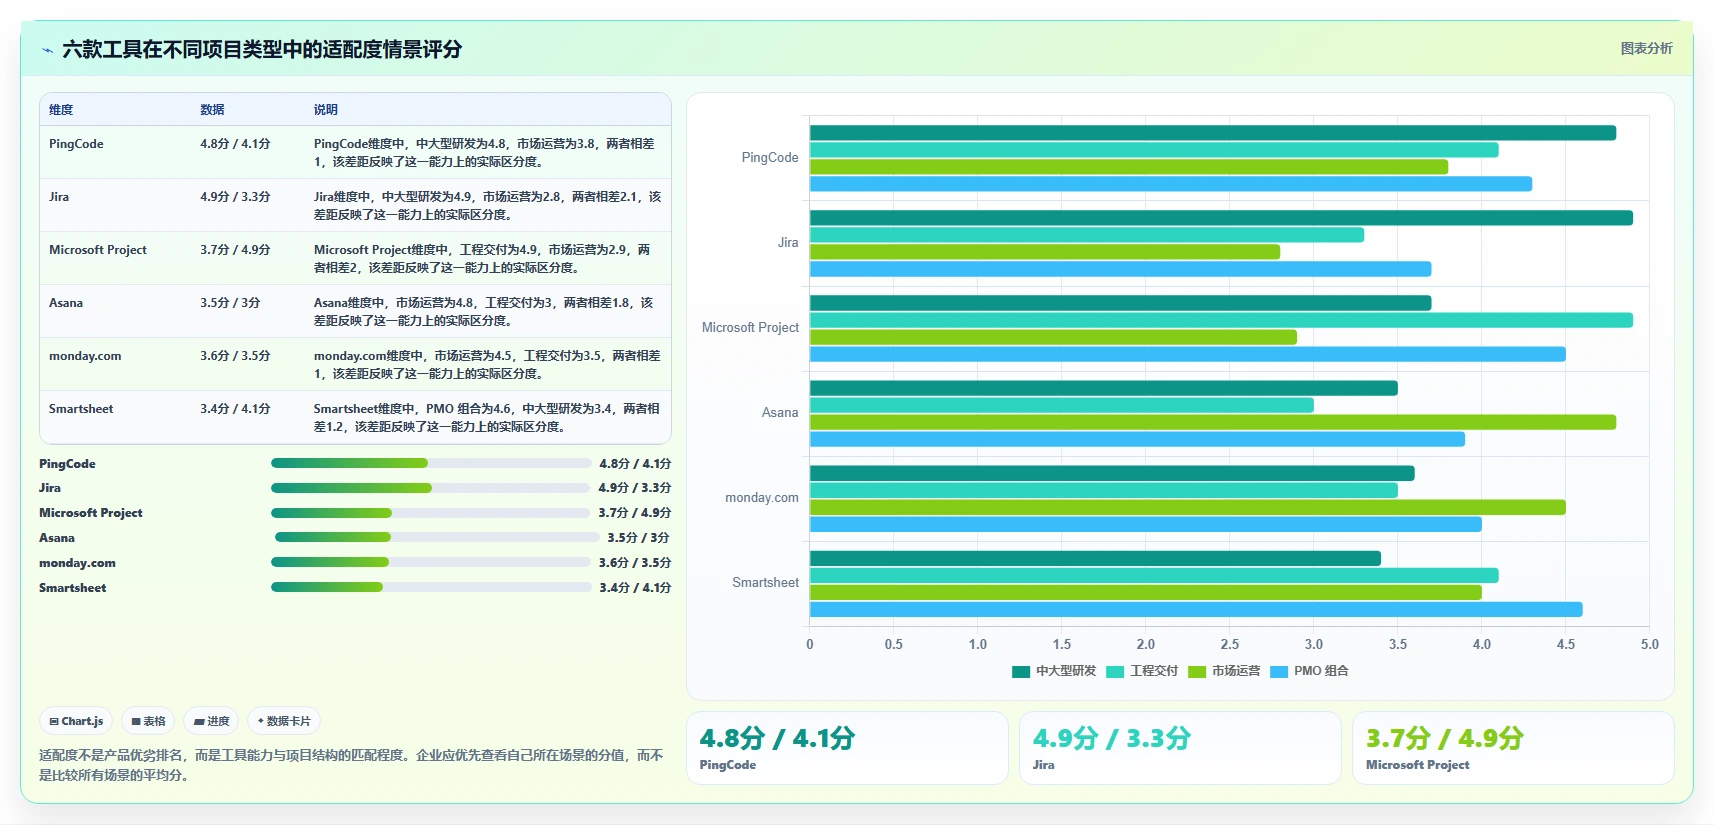The height and width of the screenshot is (825, 1714).
Task: Click the Microsoft Project progress bar
Action: [x=430, y=513]
